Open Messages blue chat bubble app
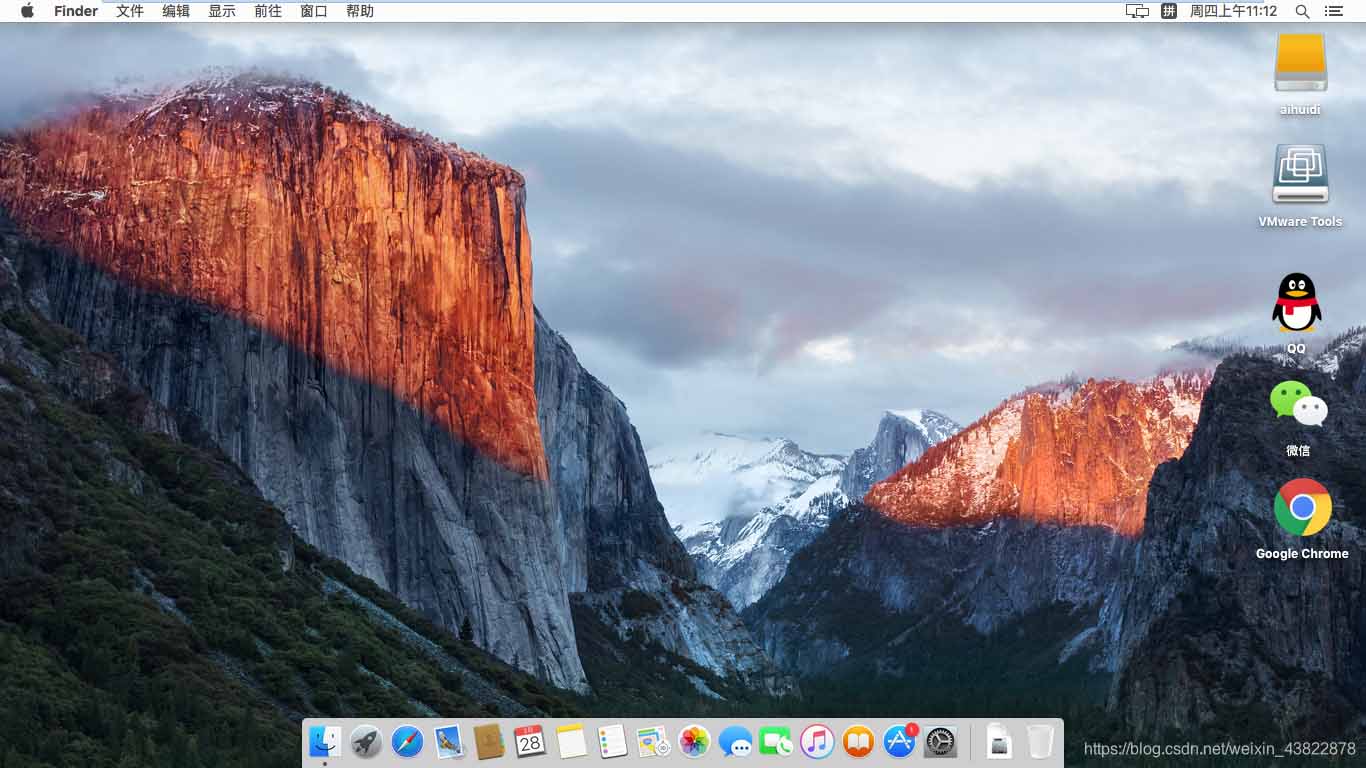 coord(735,742)
